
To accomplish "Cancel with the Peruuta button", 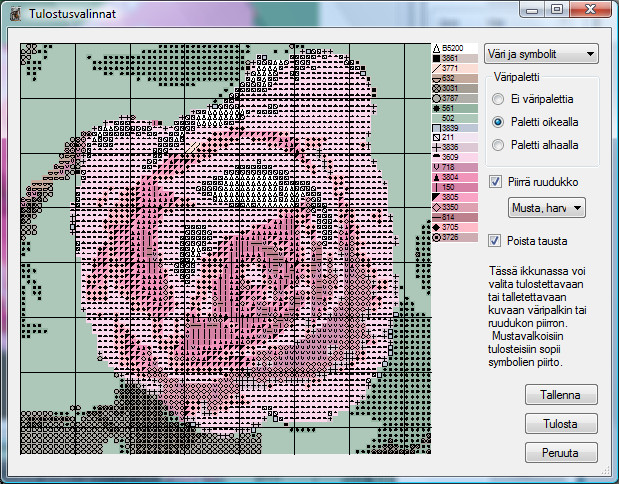I will [x=561, y=453].
